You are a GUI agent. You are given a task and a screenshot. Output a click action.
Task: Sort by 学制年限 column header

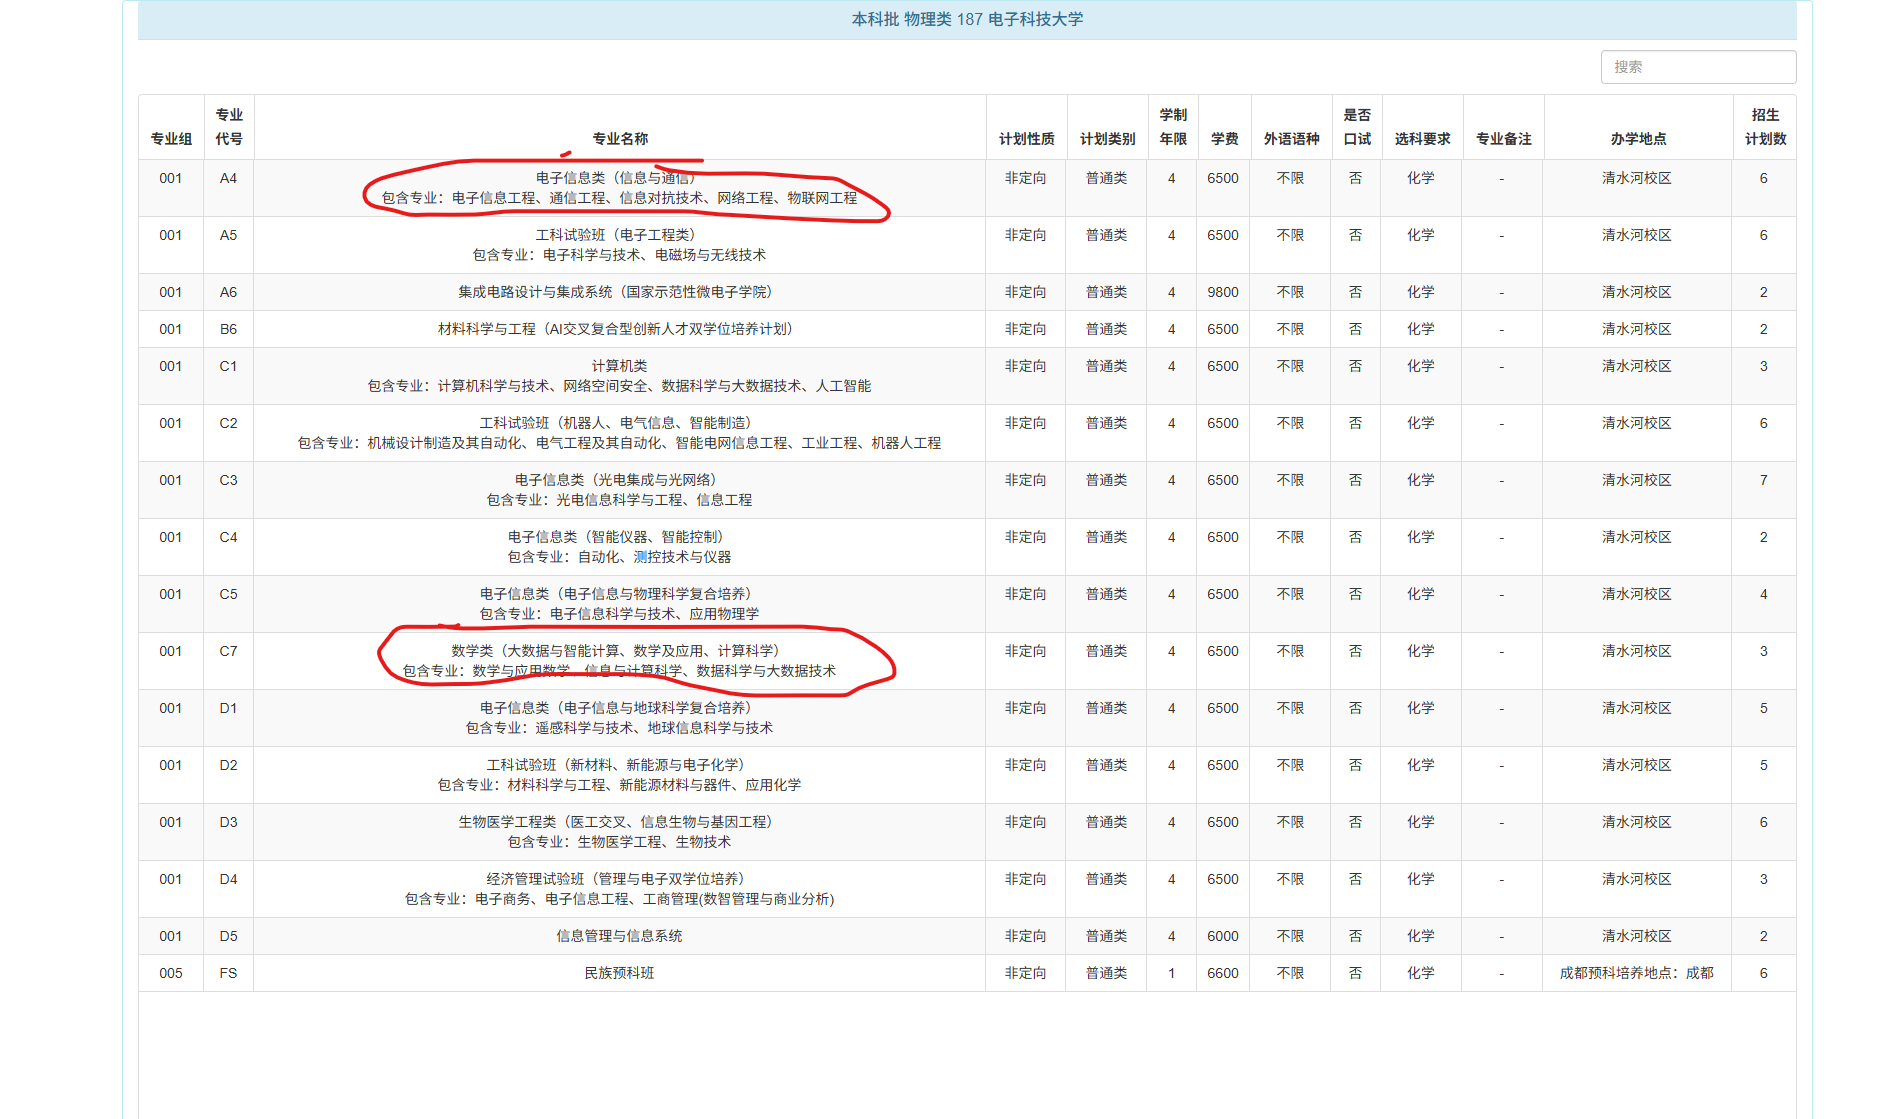pyautogui.click(x=1173, y=127)
